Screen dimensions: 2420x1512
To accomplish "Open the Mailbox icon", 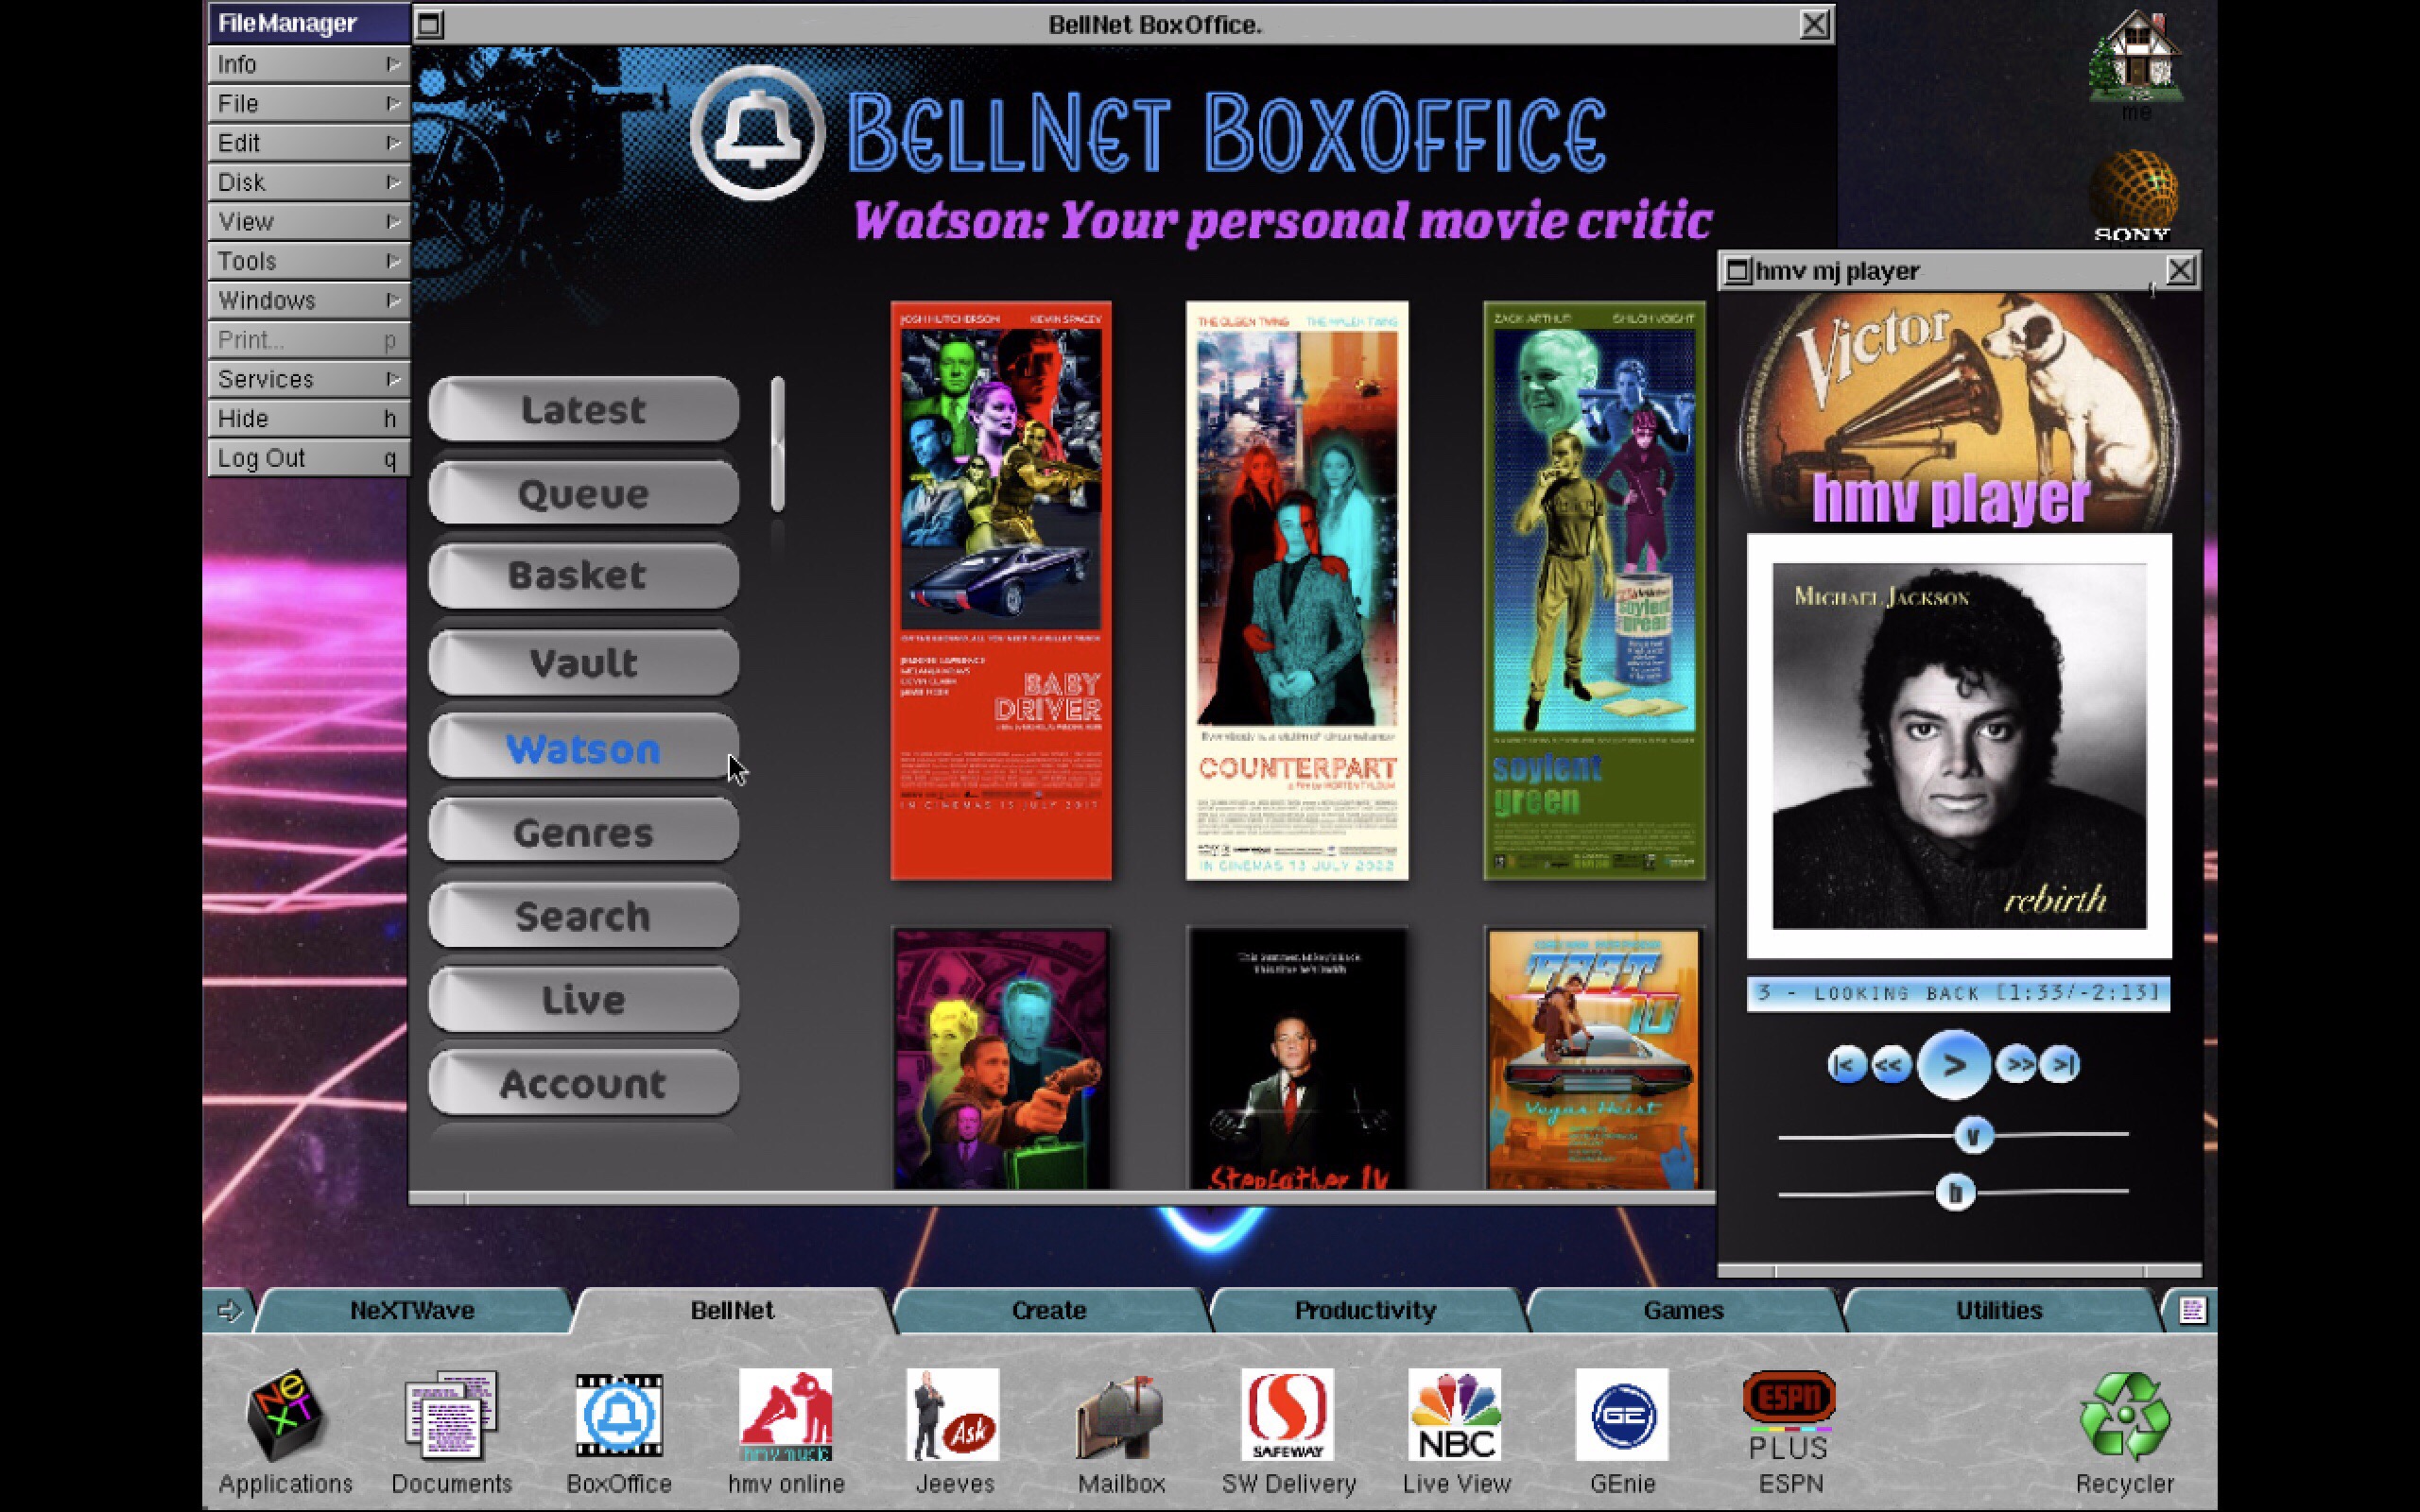I will coord(1120,1417).
